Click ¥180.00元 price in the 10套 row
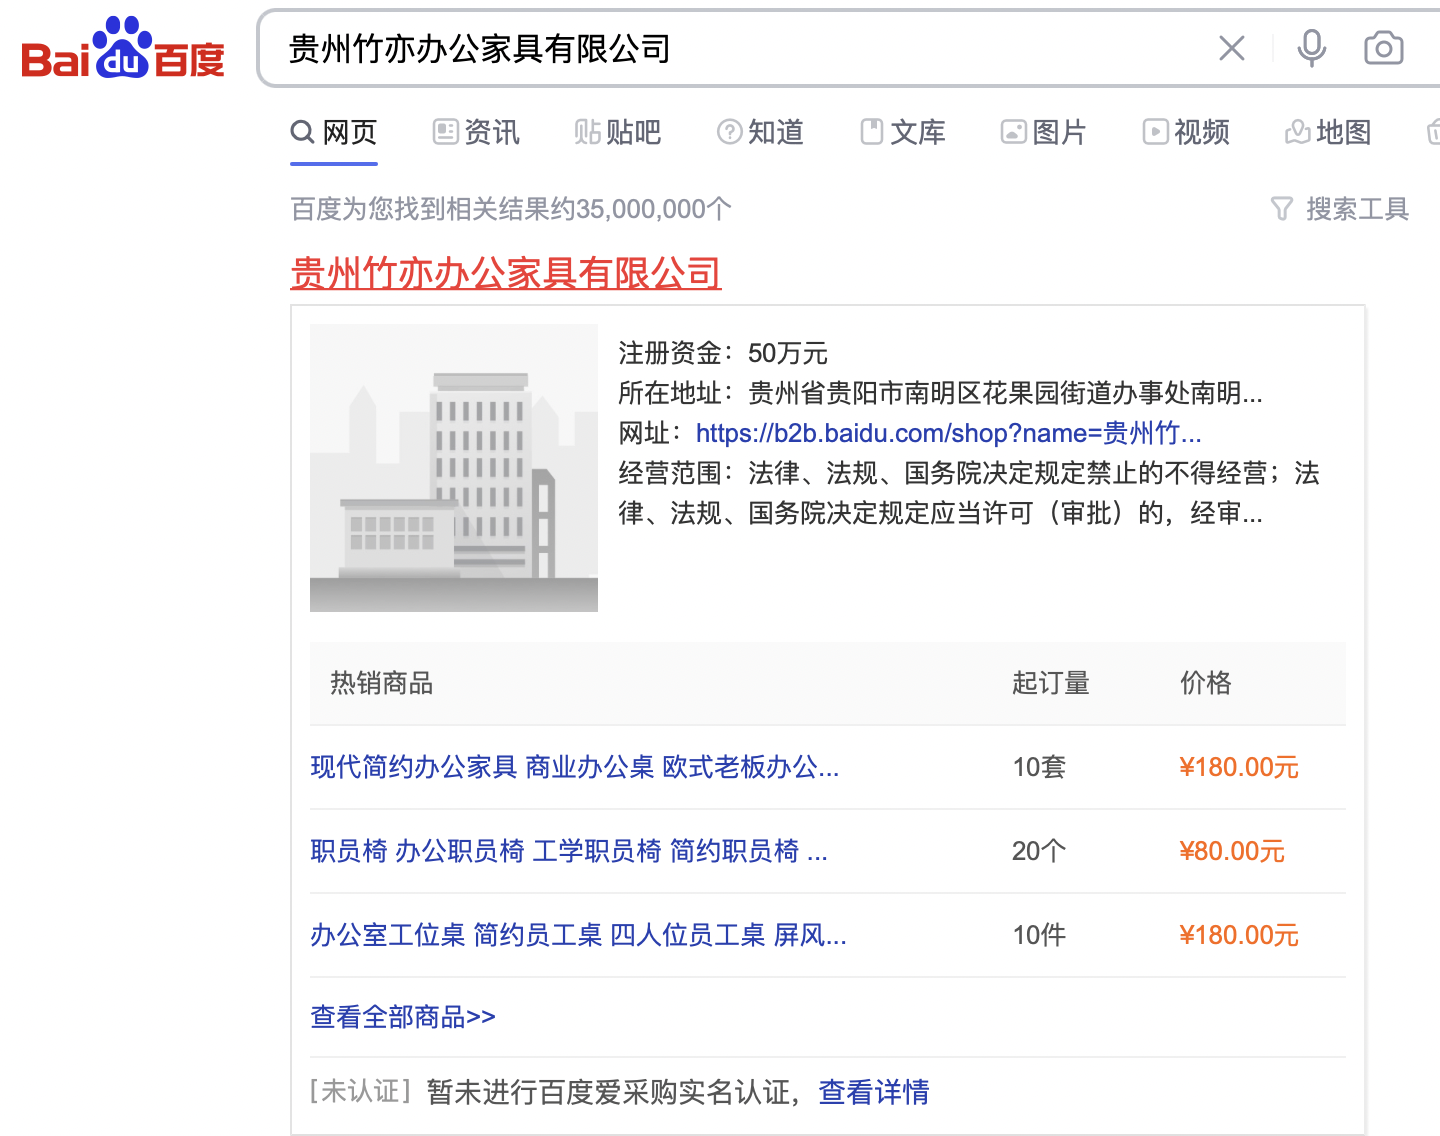Screen dimensions: 1440x1136 (1239, 767)
